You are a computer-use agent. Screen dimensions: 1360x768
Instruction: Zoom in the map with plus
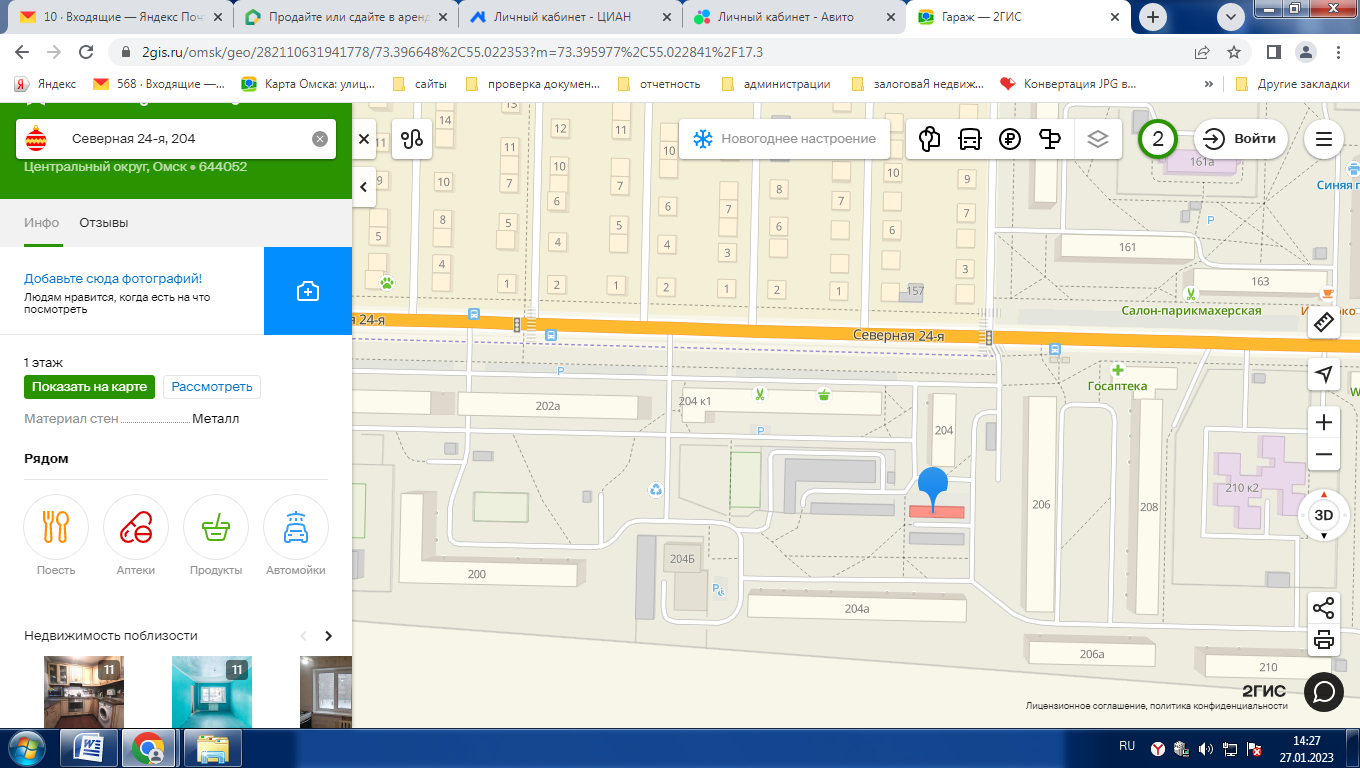[x=1324, y=422]
